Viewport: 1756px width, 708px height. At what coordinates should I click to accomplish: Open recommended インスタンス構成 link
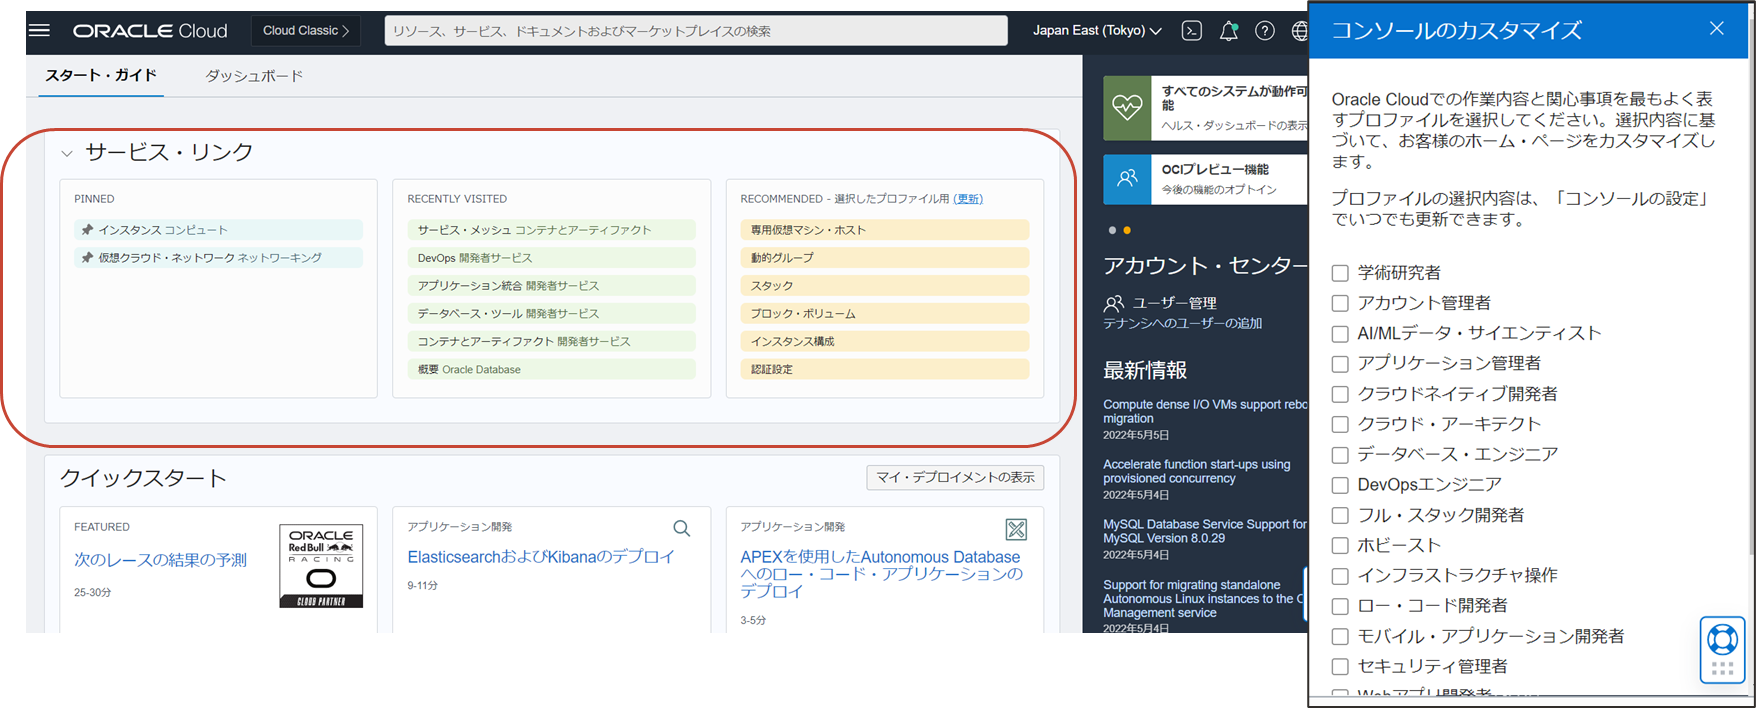point(884,342)
